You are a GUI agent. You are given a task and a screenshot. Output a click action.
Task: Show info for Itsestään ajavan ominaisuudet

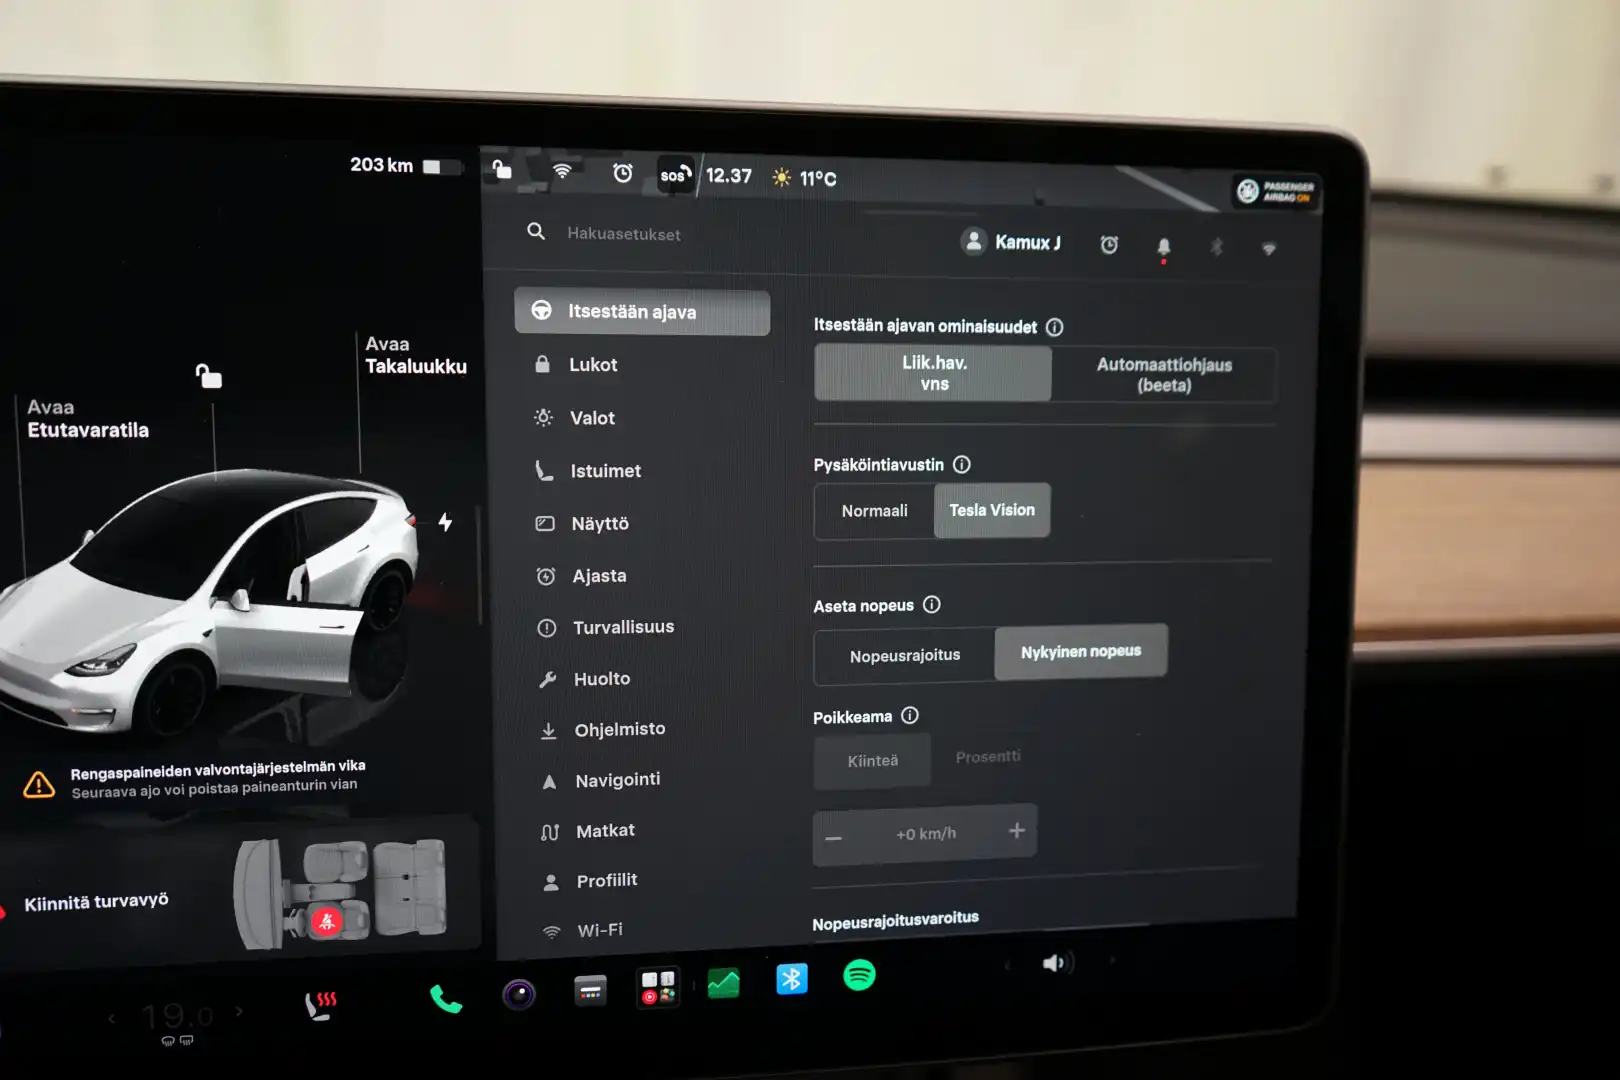tap(1054, 327)
